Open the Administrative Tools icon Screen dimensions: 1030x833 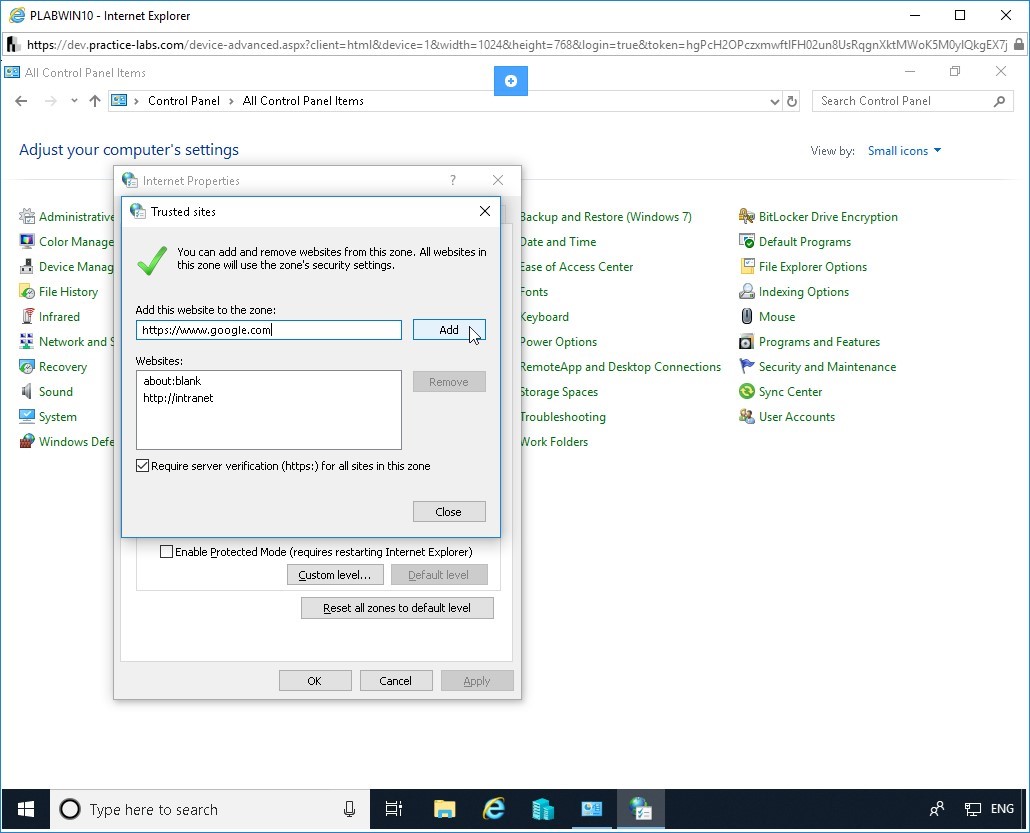pos(27,217)
